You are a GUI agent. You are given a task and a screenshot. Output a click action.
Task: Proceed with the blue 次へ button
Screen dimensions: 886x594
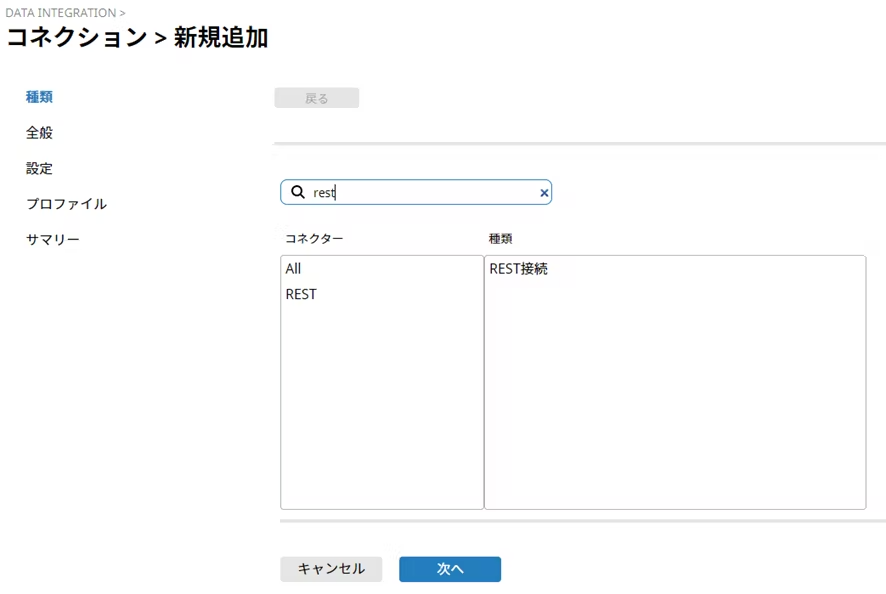[x=449, y=569]
